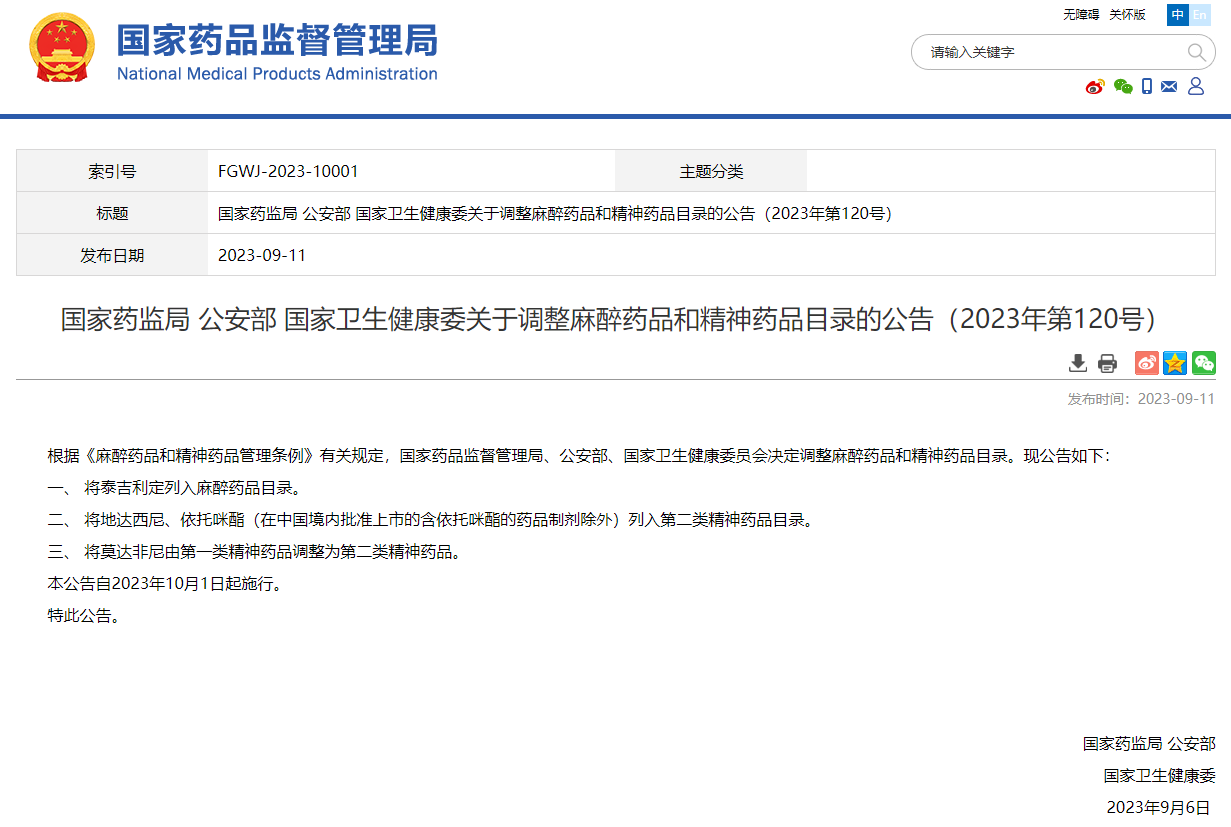
Task: Select the Chinese language option 中
Action: pyautogui.click(x=1177, y=15)
